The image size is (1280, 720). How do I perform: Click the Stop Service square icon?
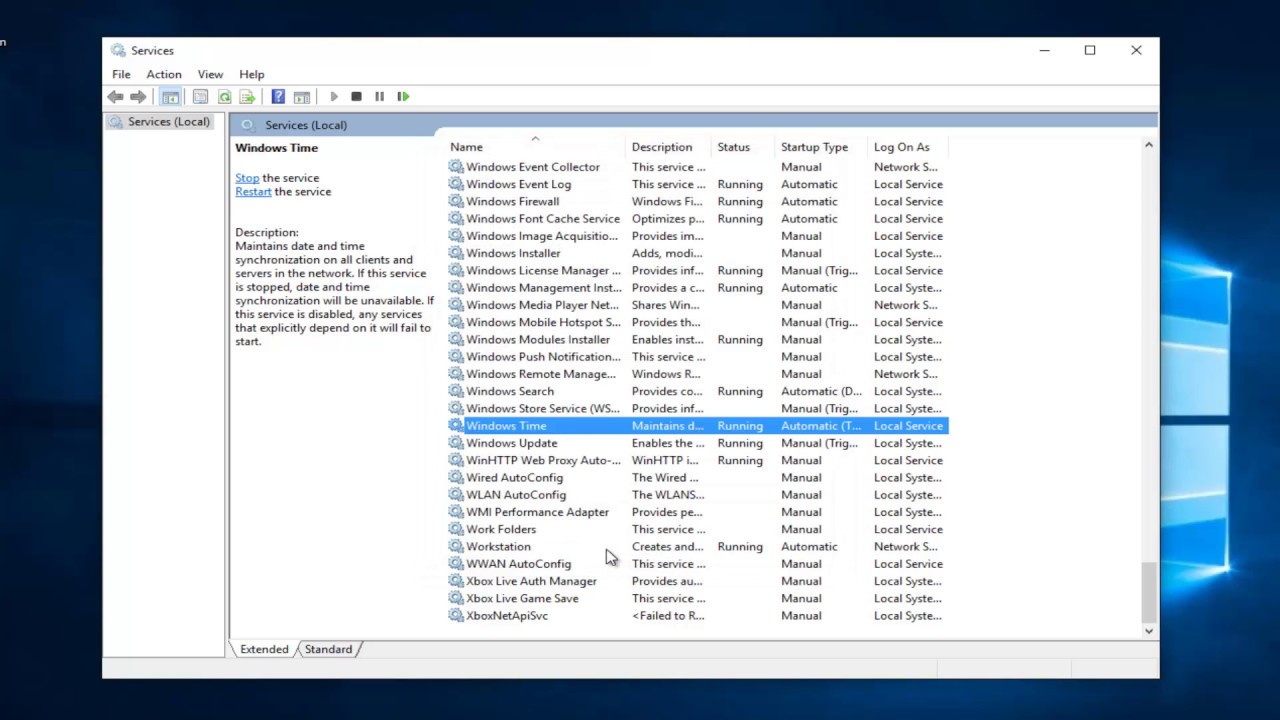pyautogui.click(x=356, y=97)
